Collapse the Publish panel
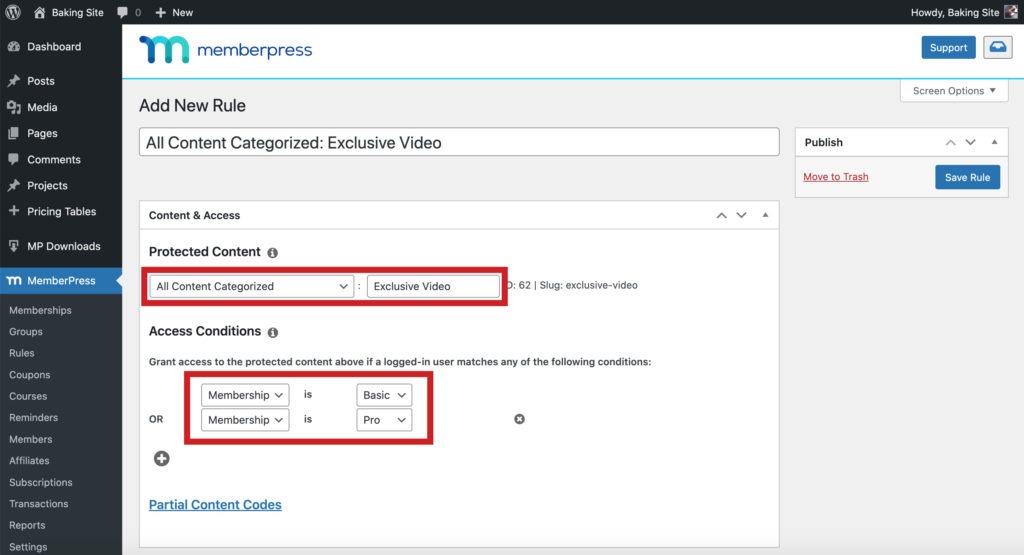Screen dimensions: 1024x555 (x=994, y=142)
